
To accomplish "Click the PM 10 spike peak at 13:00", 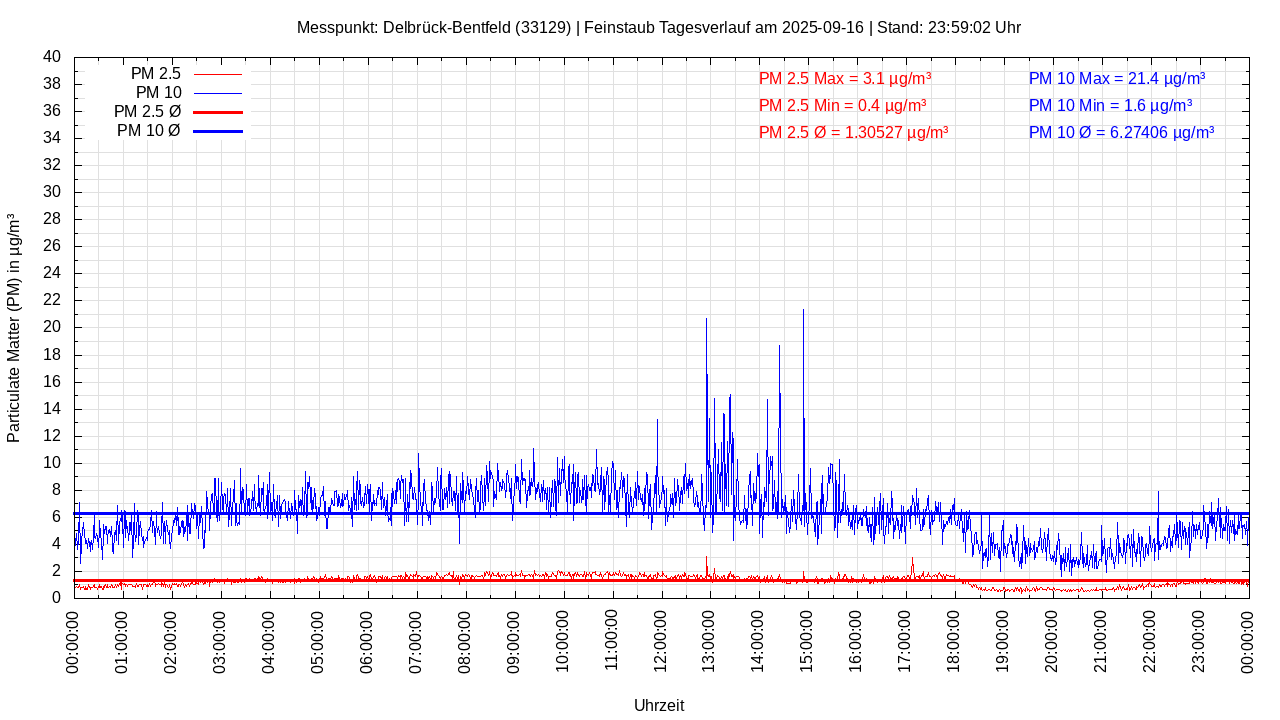I will [707, 321].
